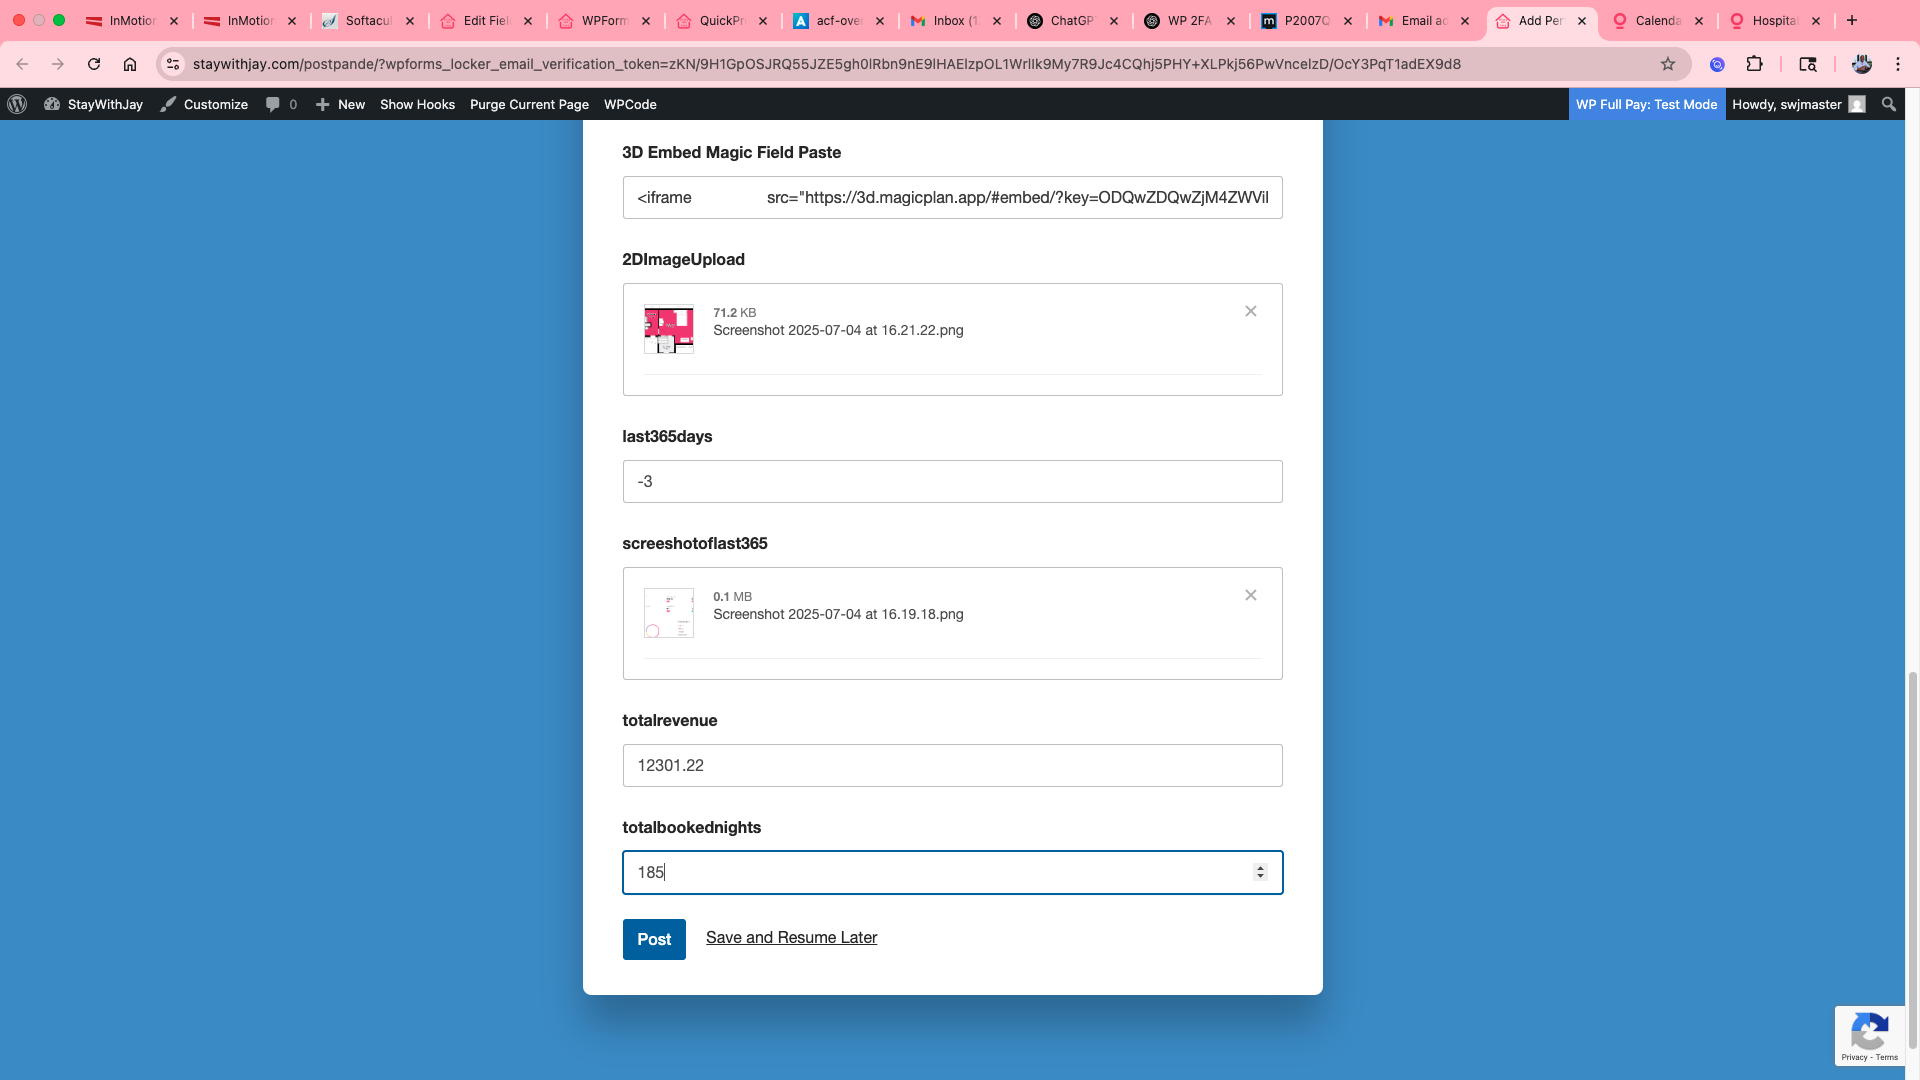1920x1080 pixels.
Task: Remove the 16.19.18 screenshot upload
Action: (x=1250, y=595)
